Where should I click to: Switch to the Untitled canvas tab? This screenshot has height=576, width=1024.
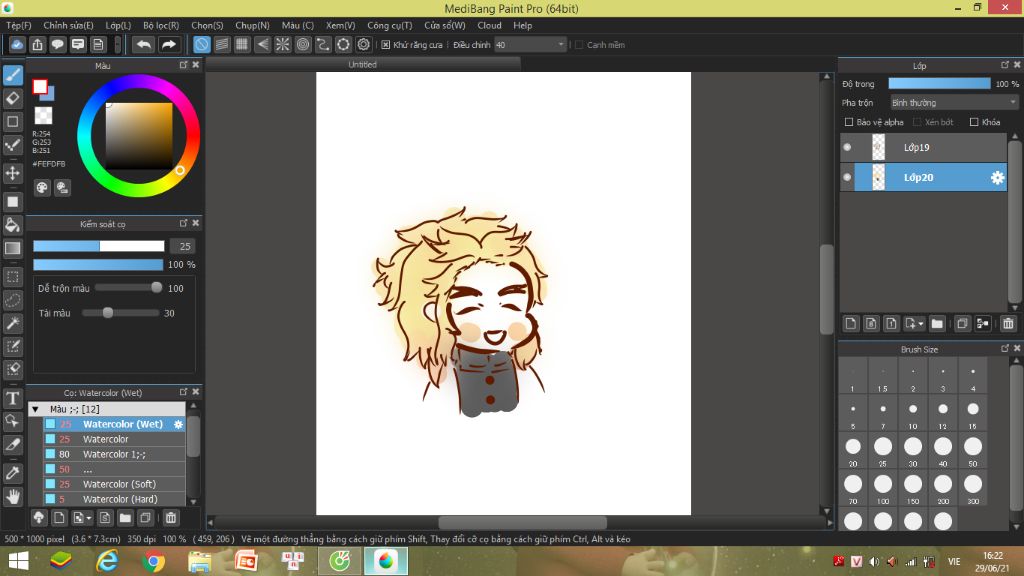pos(362,64)
